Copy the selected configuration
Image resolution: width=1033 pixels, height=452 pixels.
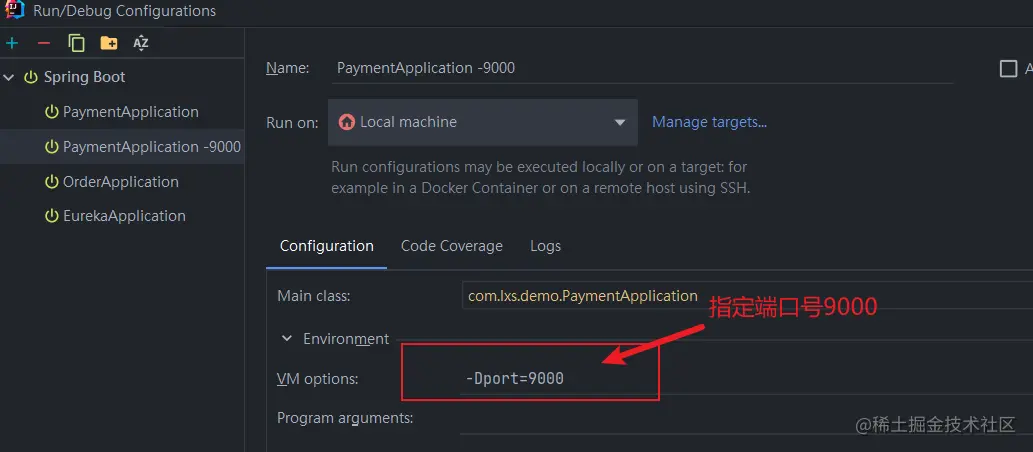(x=76, y=43)
